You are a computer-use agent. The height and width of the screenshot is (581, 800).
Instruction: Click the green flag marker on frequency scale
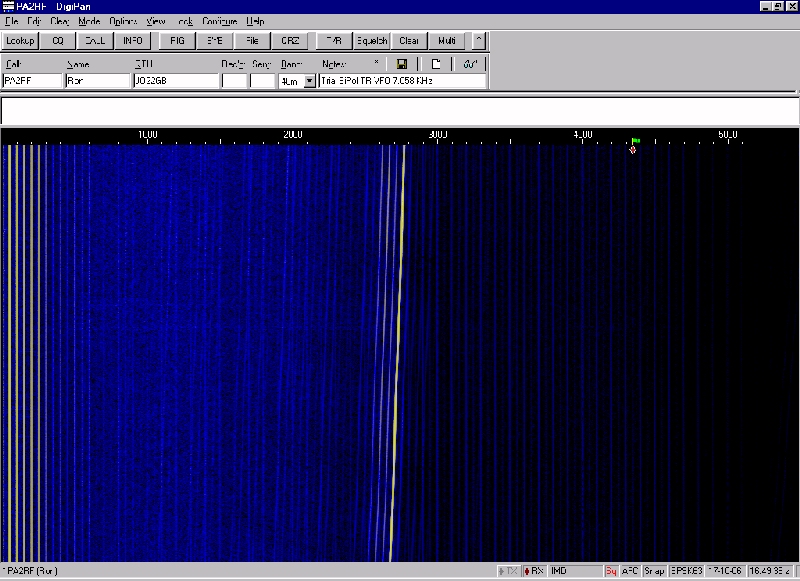635,142
